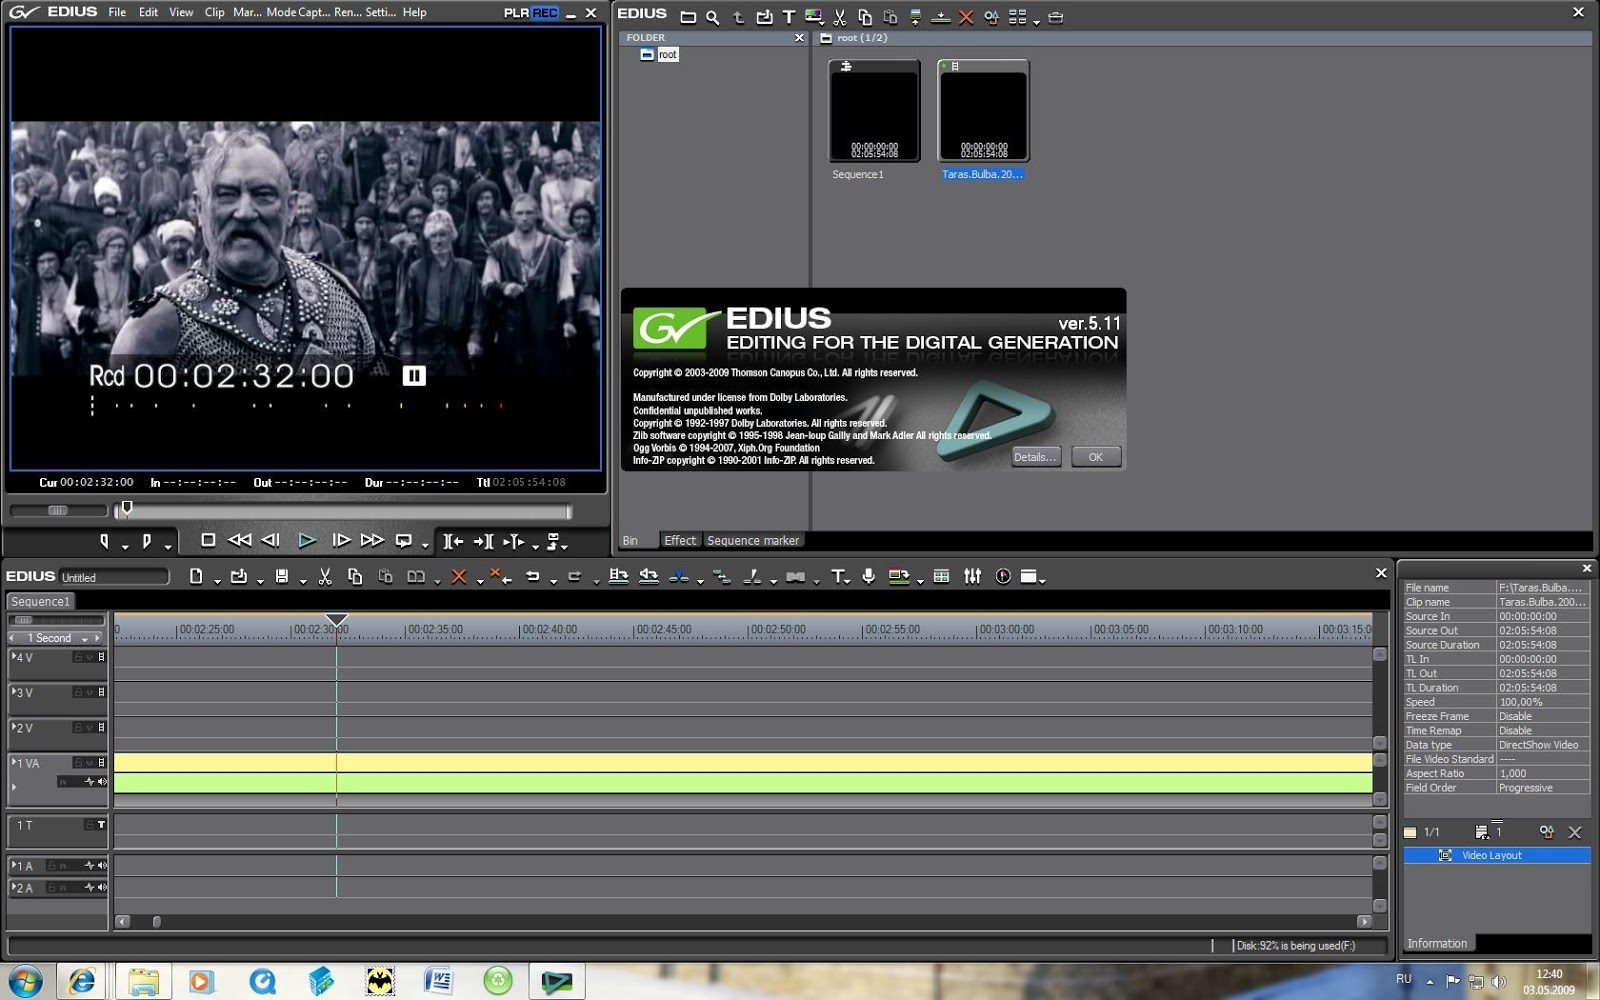
Task: Click the red X delete icon in the bin toolbar
Action: pyautogui.click(x=966, y=17)
